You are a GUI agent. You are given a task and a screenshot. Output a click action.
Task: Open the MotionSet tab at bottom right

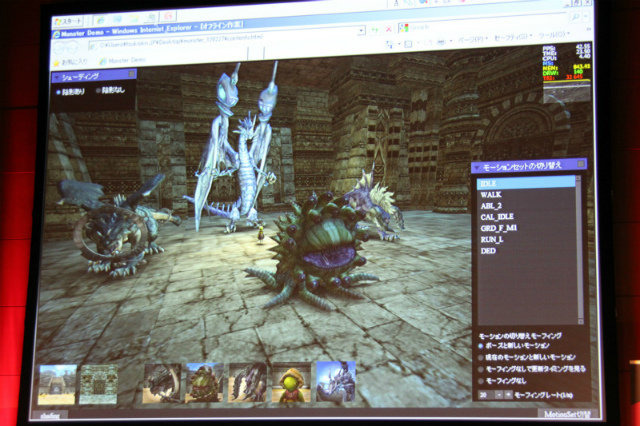click(x=567, y=414)
